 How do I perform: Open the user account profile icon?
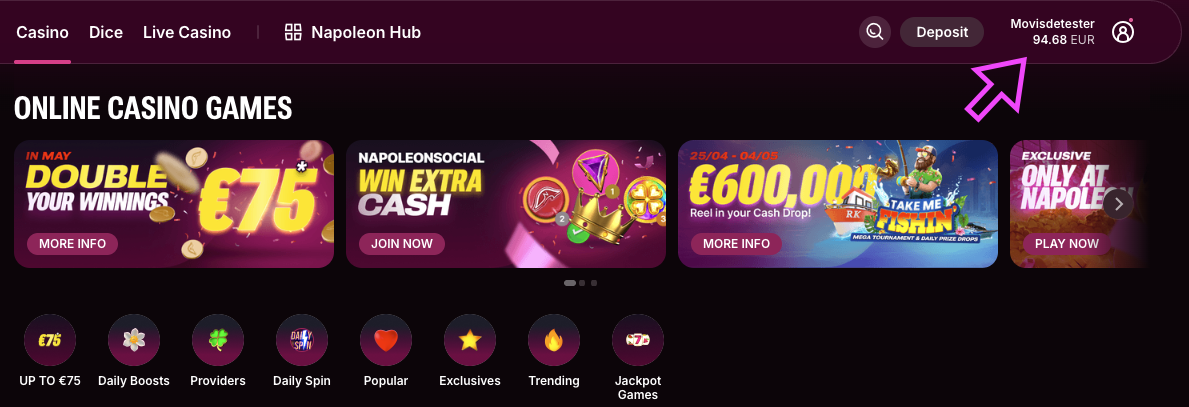click(x=1123, y=32)
